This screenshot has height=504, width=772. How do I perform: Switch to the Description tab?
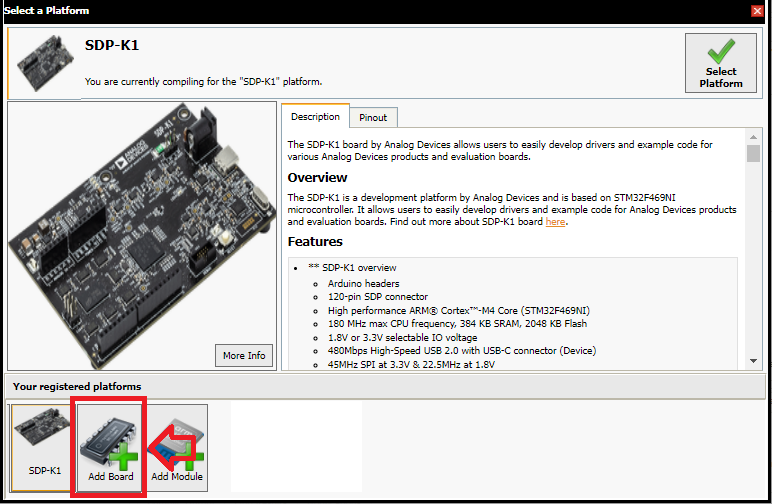[315, 117]
